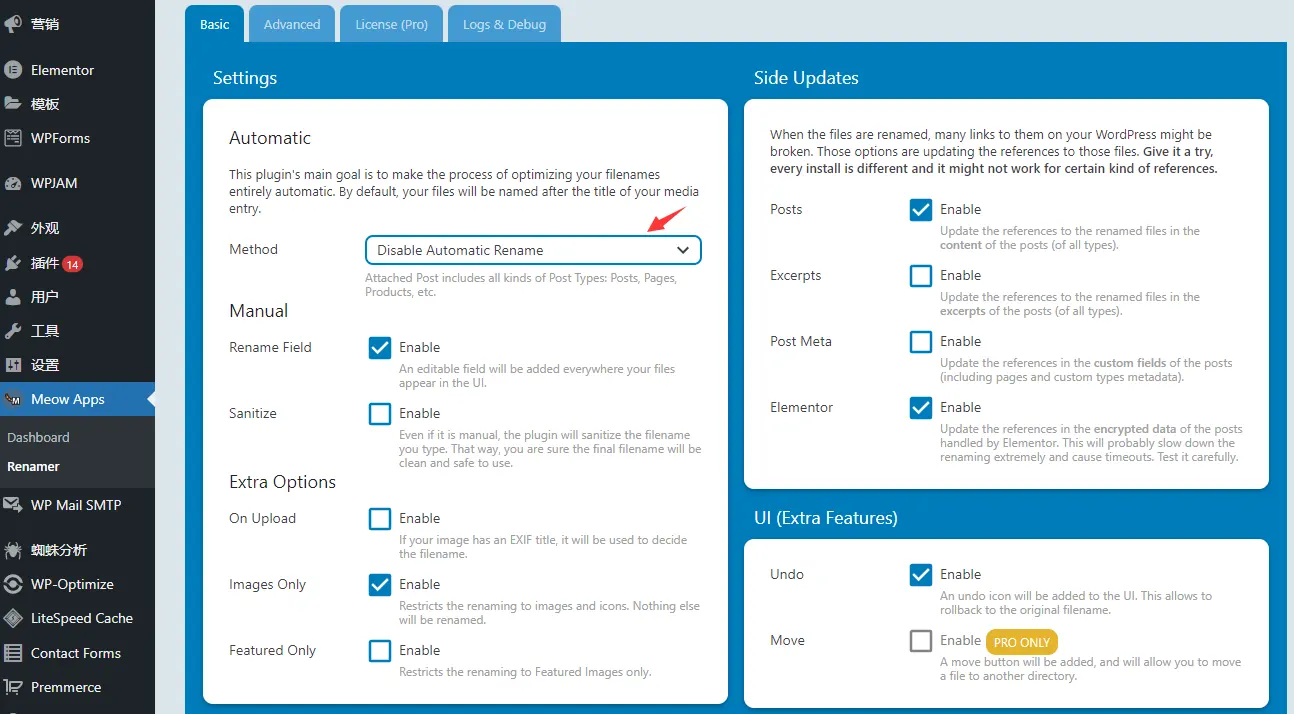Open the Renamer submenu item
Screen dimensions: 1294x714
pyautogui.click(x=33, y=466)
